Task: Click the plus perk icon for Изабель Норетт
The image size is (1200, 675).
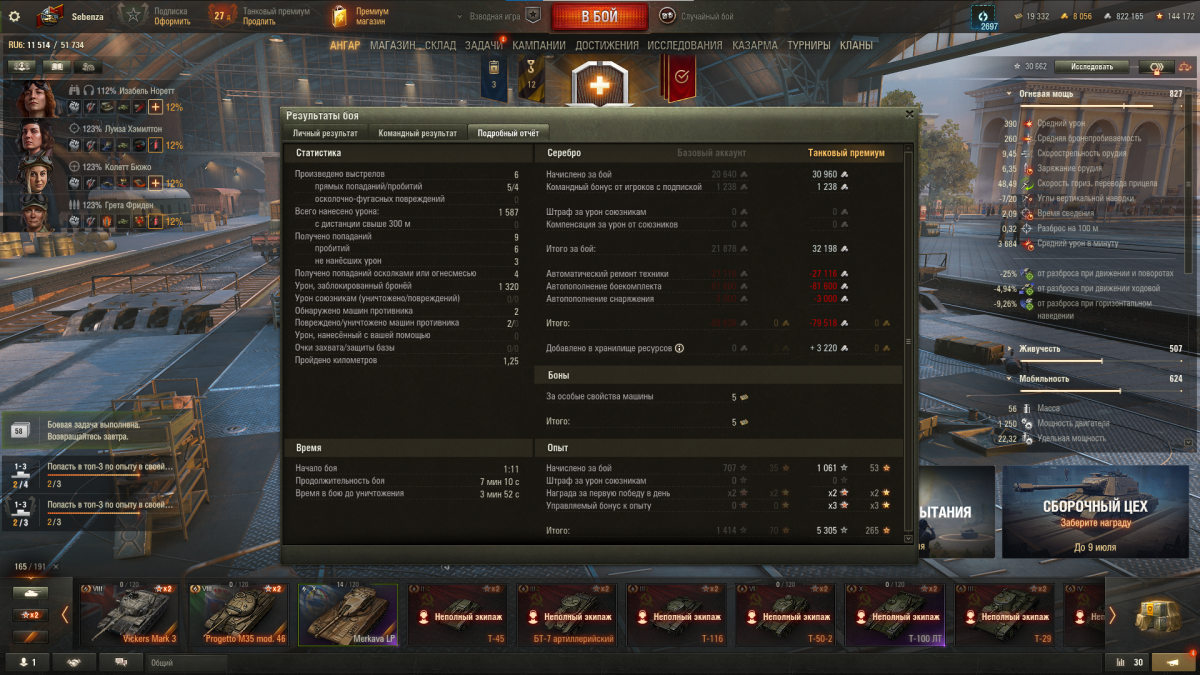Action: [x=155, y=107]
